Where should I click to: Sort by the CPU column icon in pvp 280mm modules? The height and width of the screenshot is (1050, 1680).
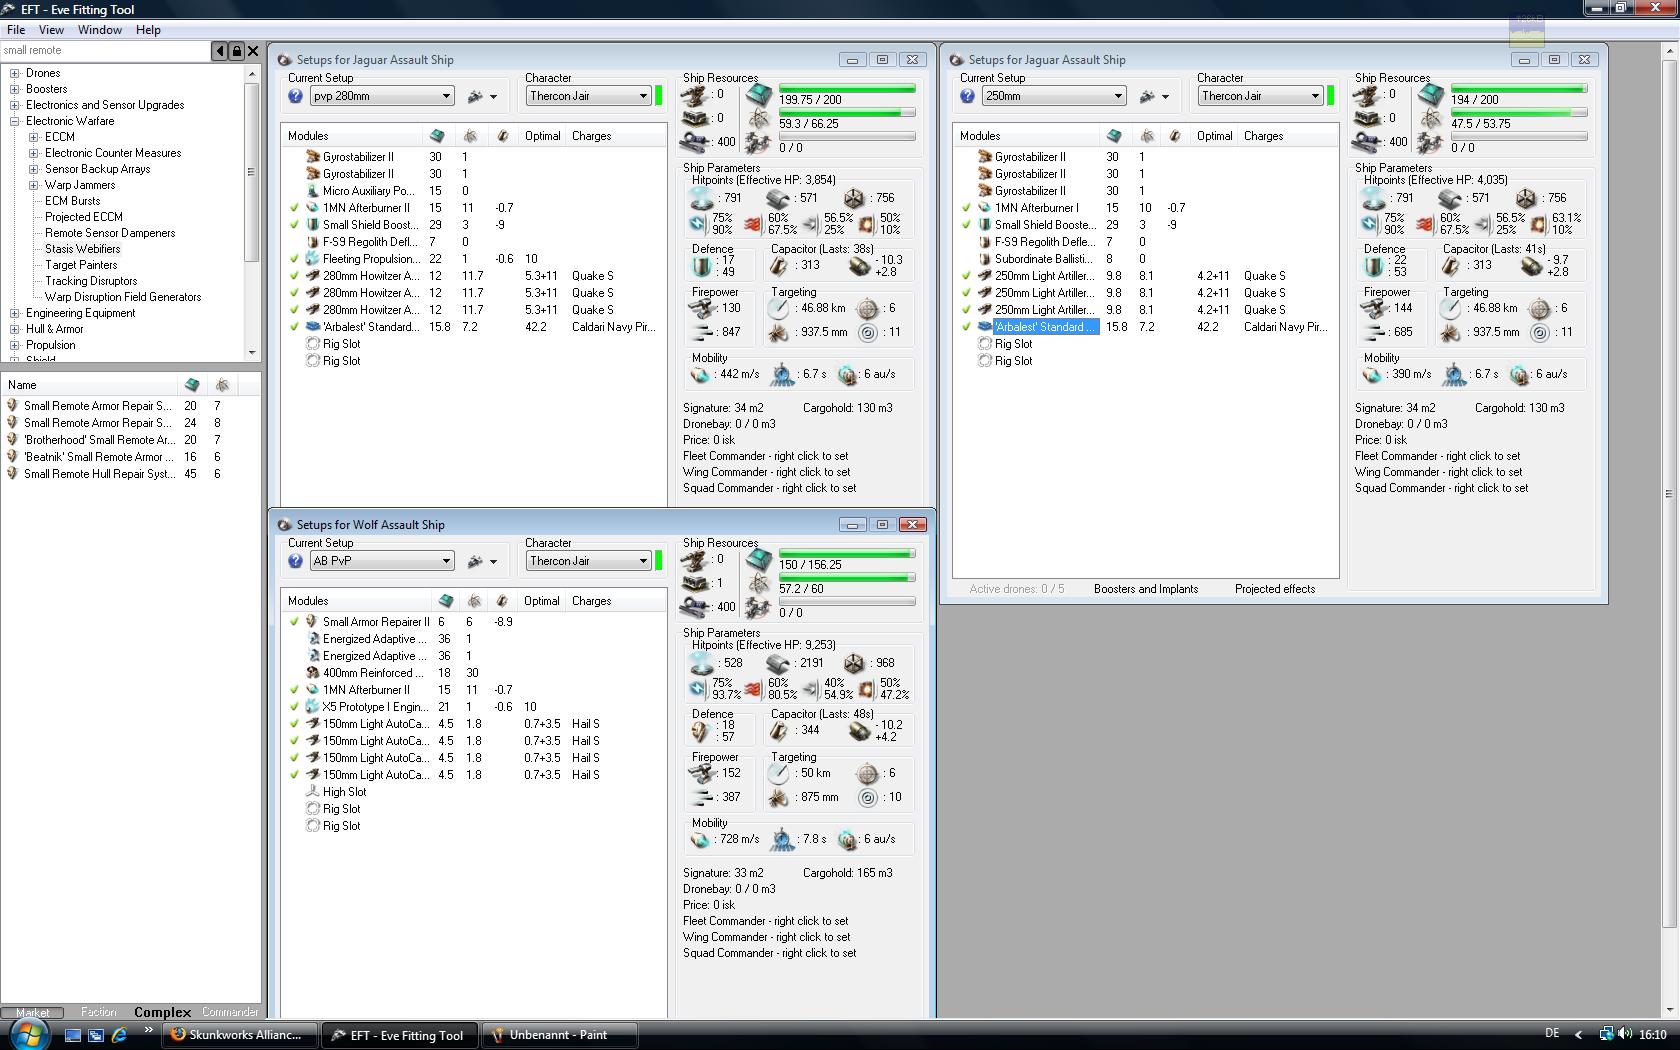tap(437, 136)
